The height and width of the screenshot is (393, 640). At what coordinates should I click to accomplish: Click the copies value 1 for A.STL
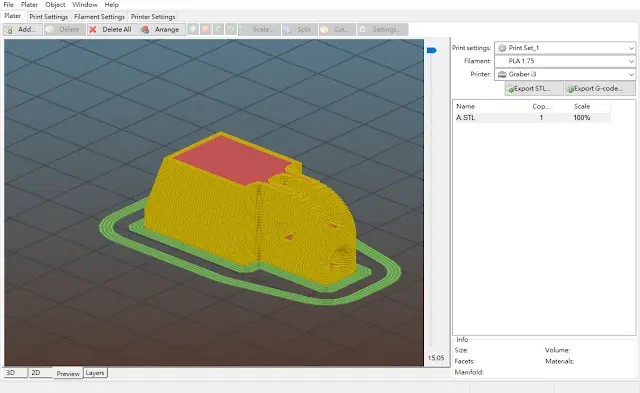pos(541,118)
